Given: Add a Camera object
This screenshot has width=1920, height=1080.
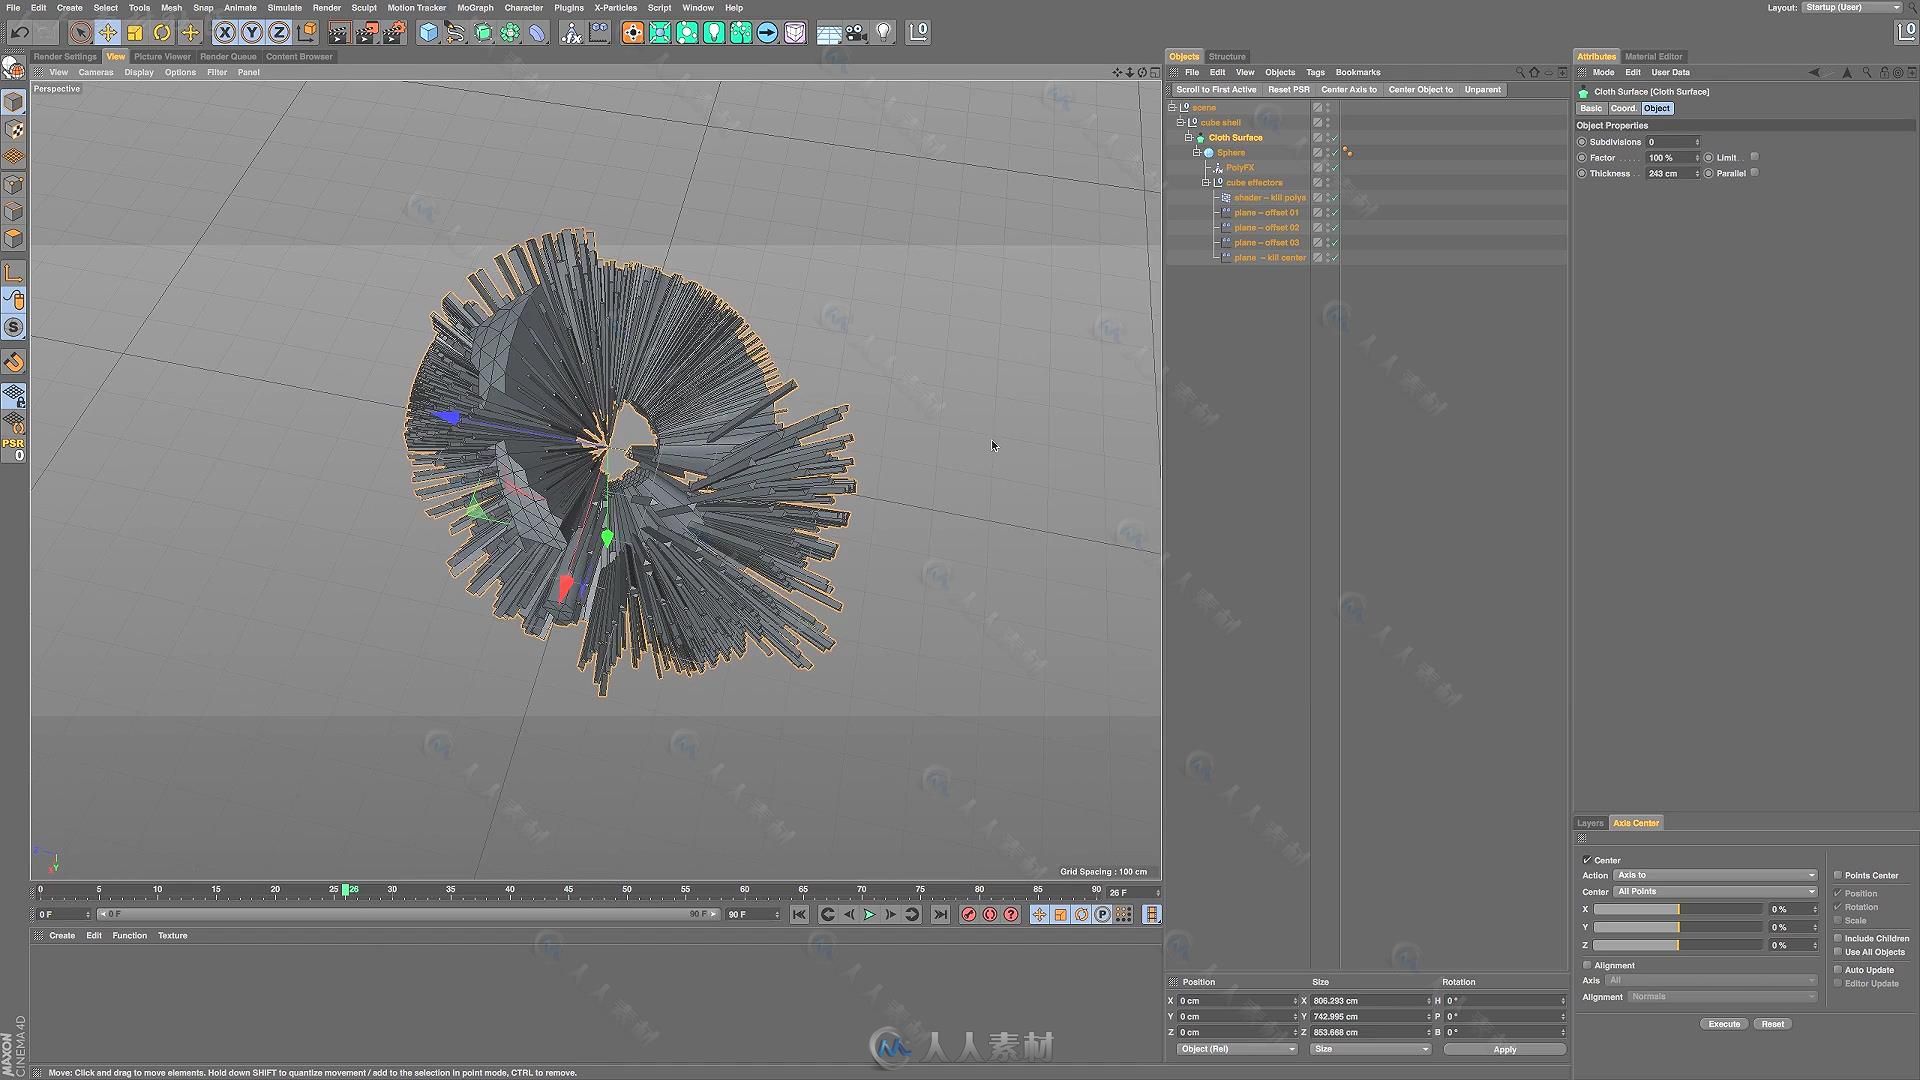Looking at the screenshot, I should click(x=857, y=33).
